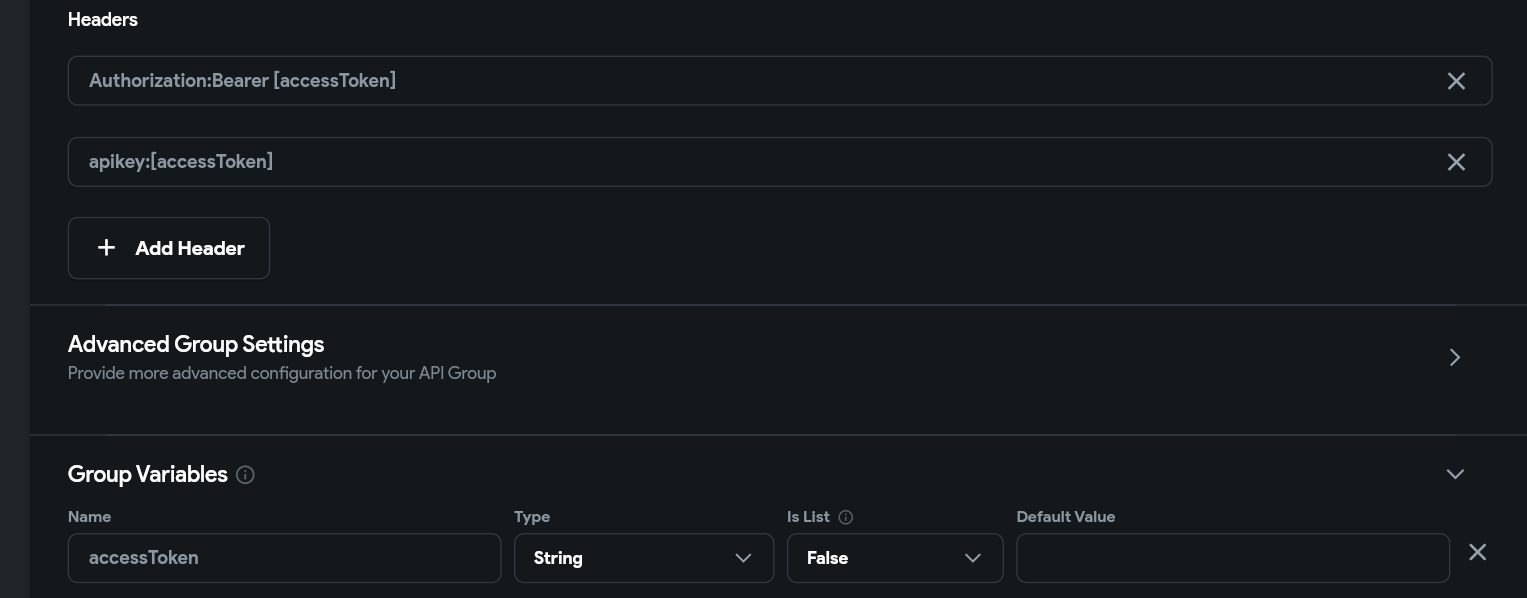Image resolution: width=1527 pixels, height=598 pixels.
Task: Click the Provide more advanced configuration text
Action: [282, 373]
